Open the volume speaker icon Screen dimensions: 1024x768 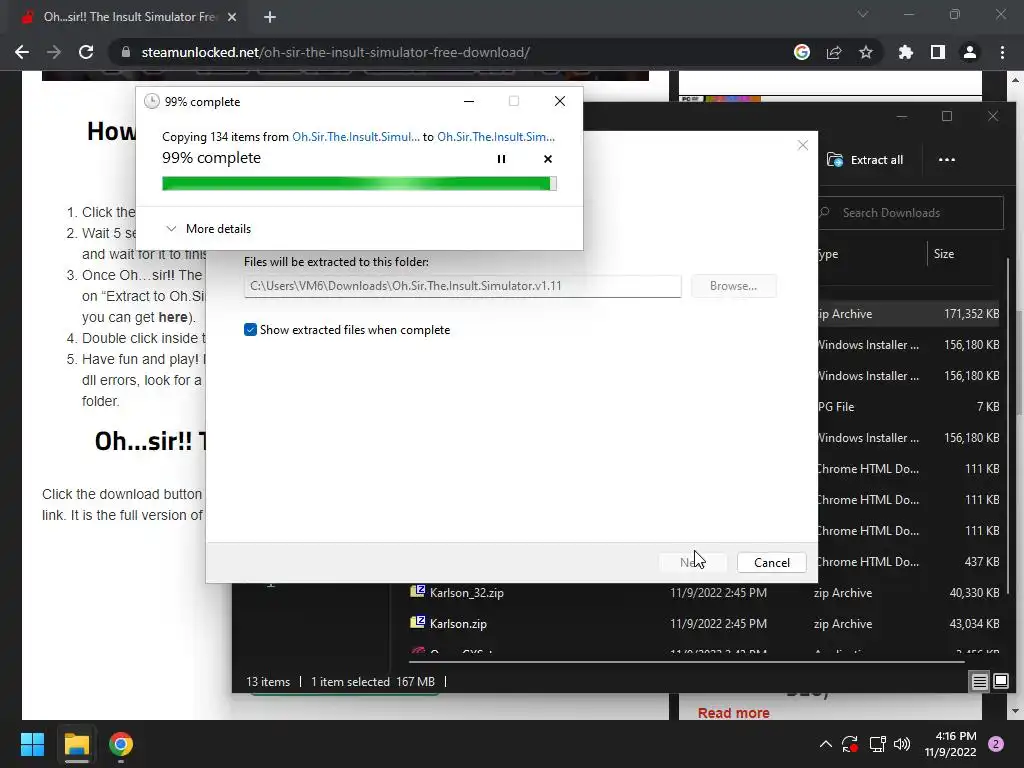902,744
